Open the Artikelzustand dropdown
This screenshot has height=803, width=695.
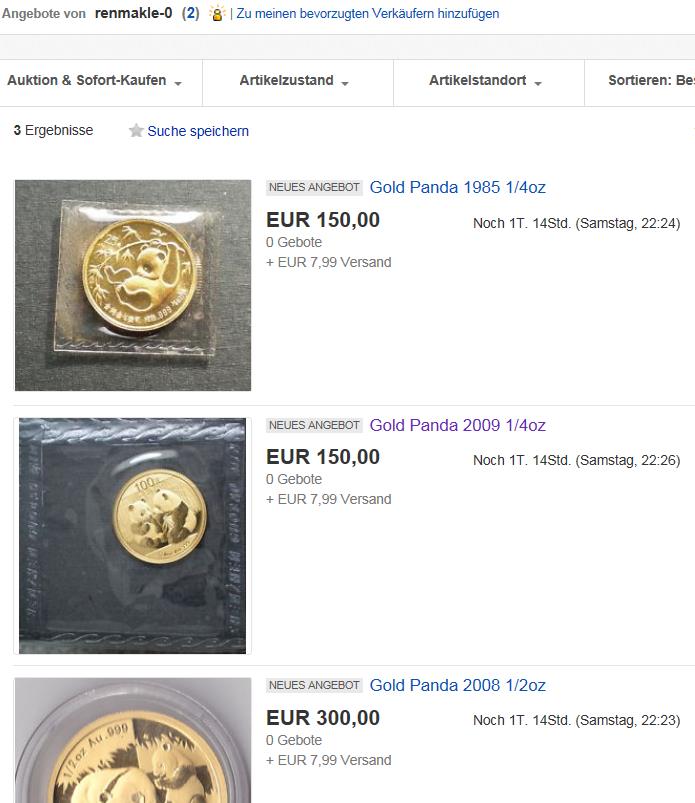point(294,81)
